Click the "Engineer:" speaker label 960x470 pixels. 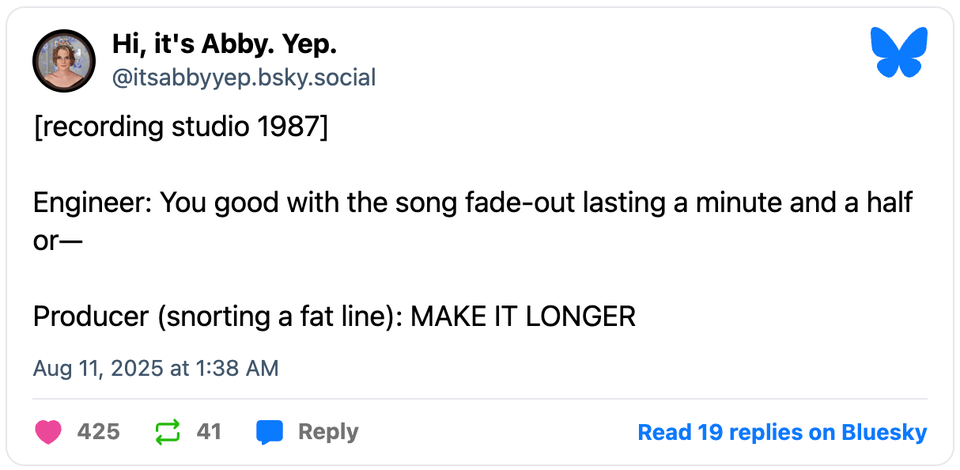(x=92, y=203)
